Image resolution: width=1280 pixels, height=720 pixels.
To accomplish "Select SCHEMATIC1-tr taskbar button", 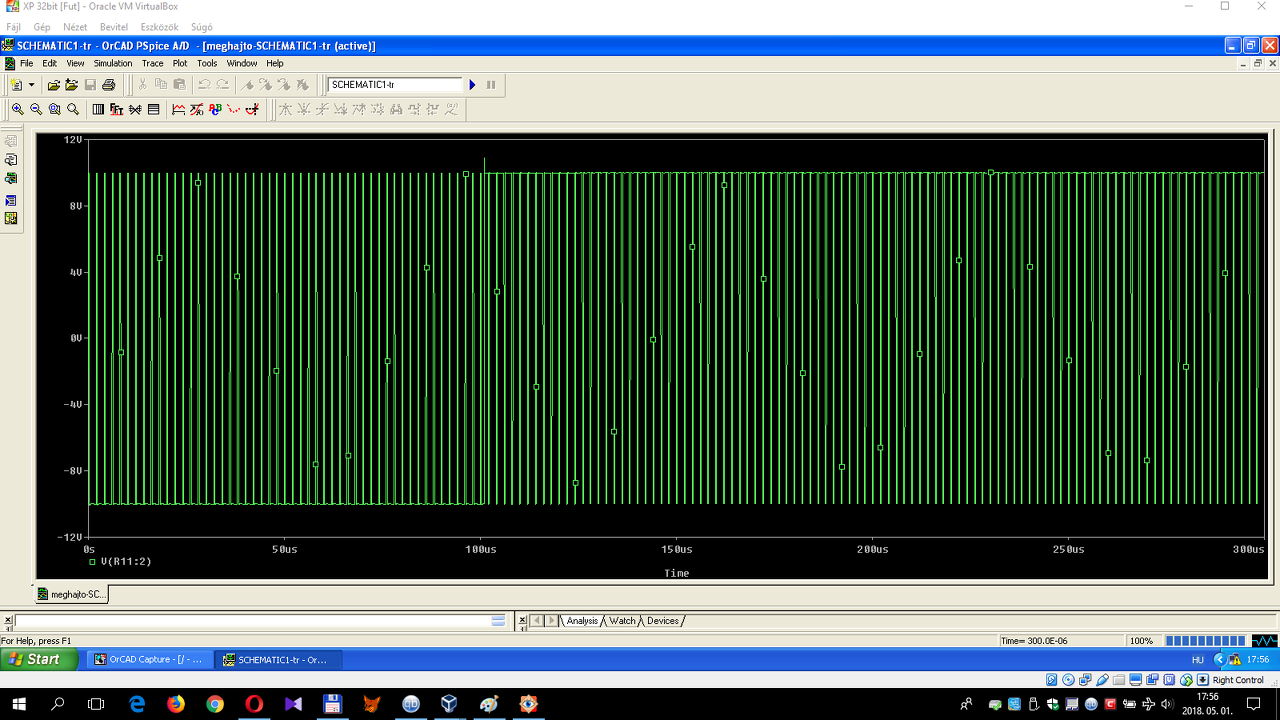I will [279, 660].
